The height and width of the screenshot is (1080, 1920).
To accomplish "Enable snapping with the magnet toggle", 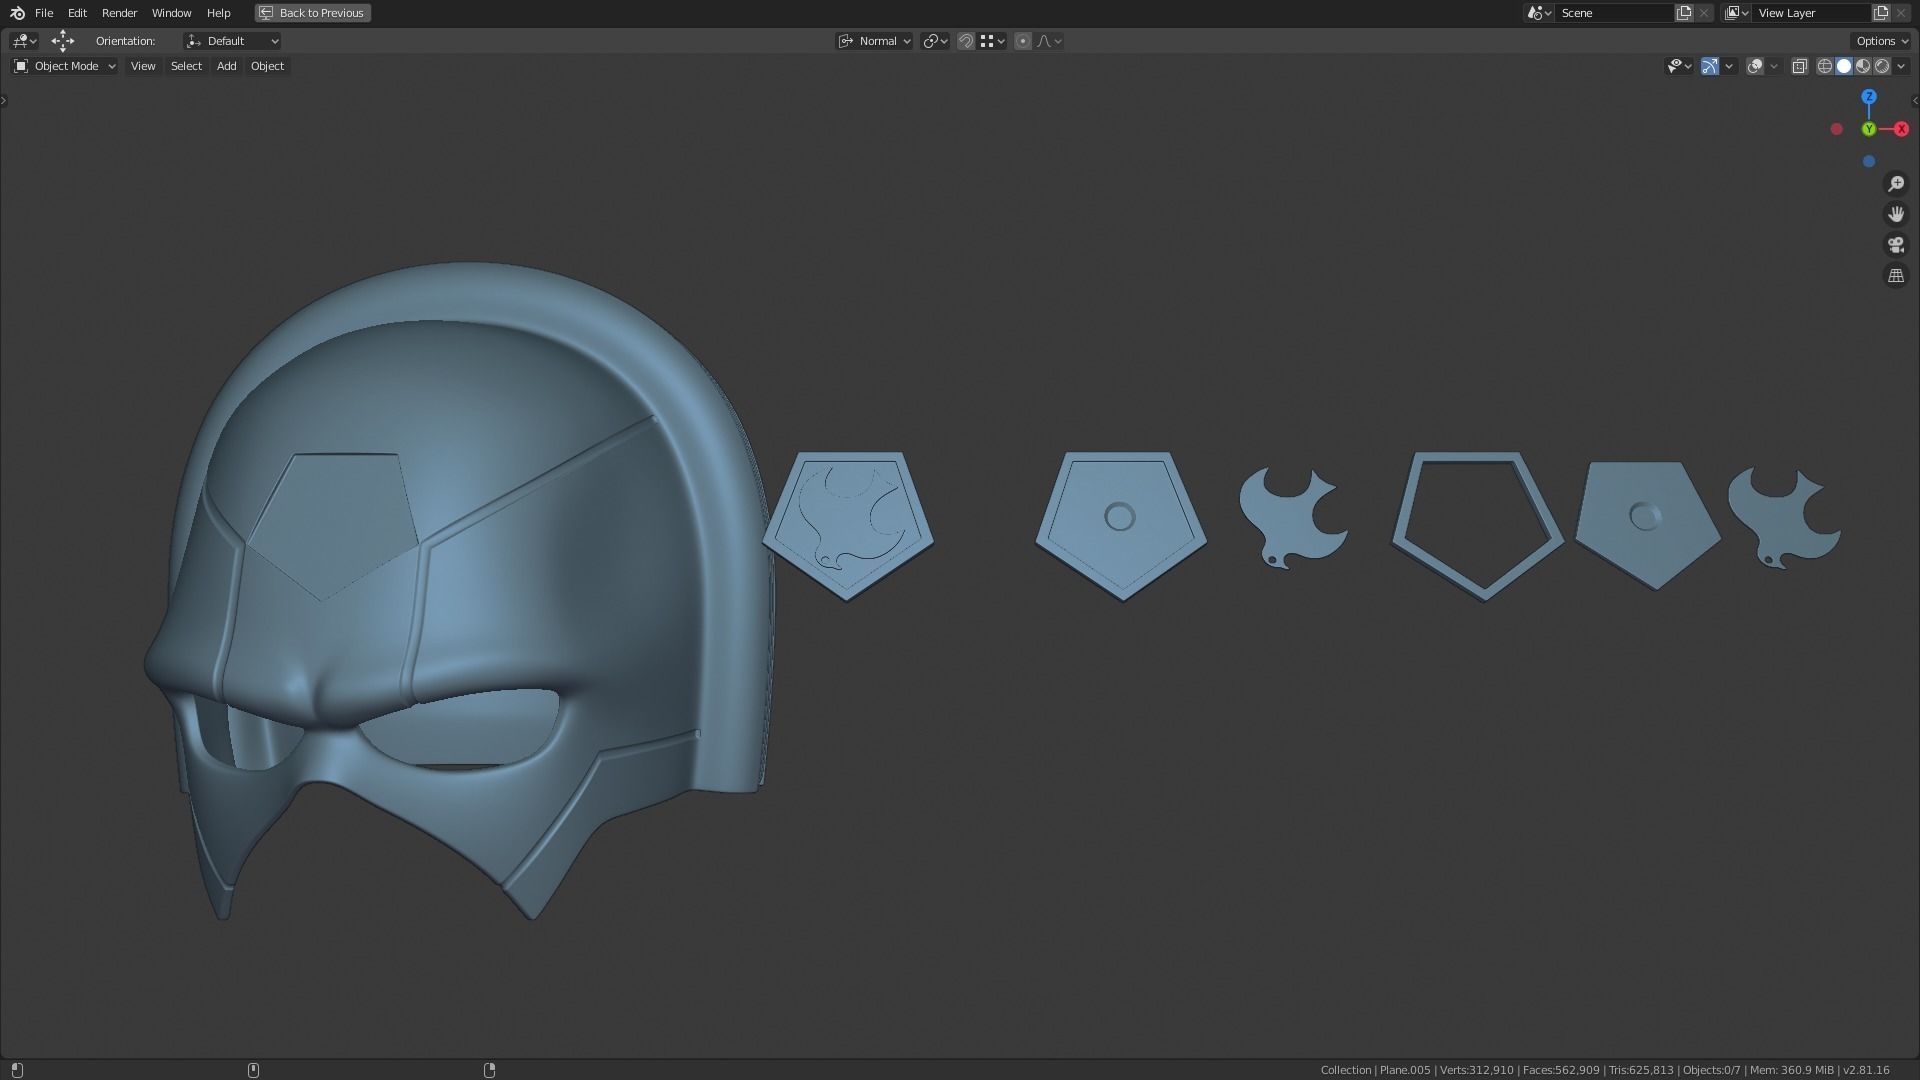I will point(966,41).
